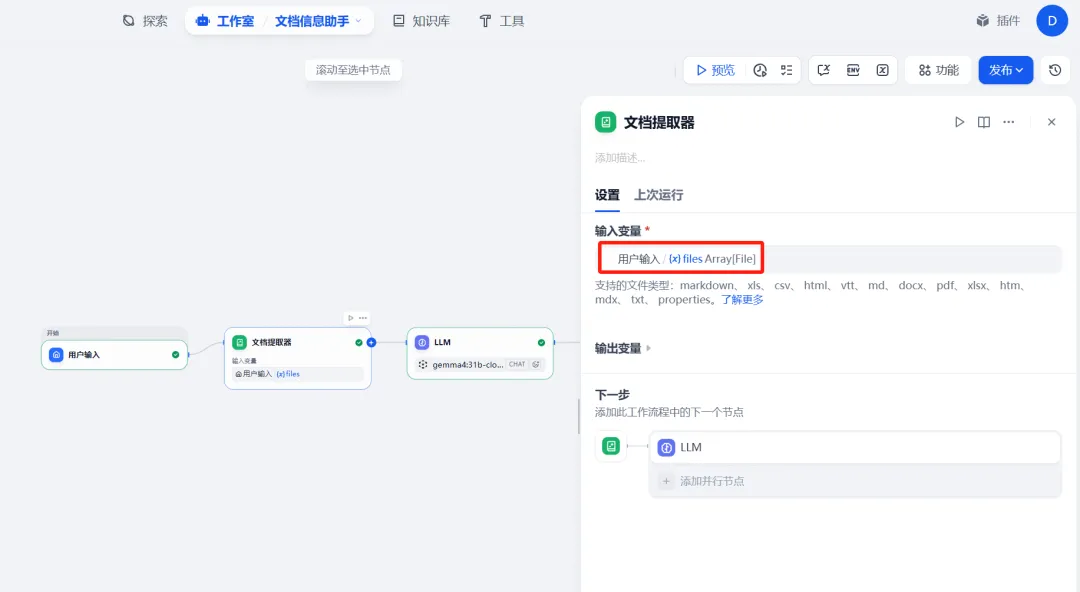Run this step from panel header
Image resolution: width=1080 pixels, height=592 pixels.
point(959,122)
